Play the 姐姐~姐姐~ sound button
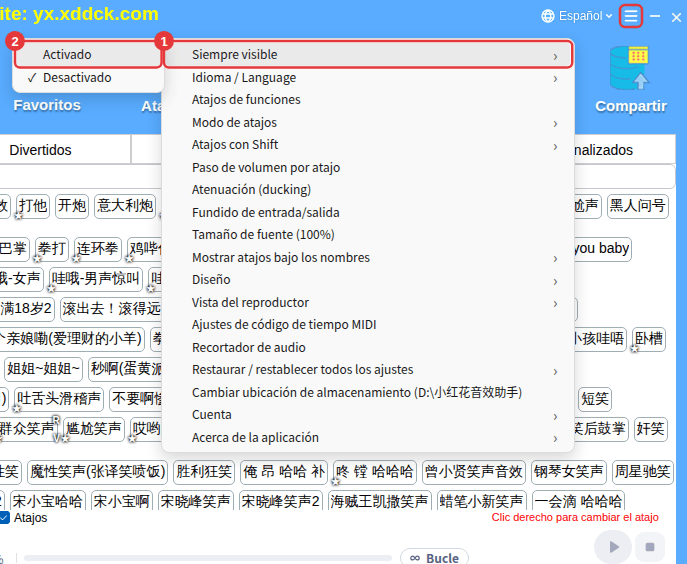Viewport: 687px width, 564px height. pyautogui.click(x=43, y=369)
